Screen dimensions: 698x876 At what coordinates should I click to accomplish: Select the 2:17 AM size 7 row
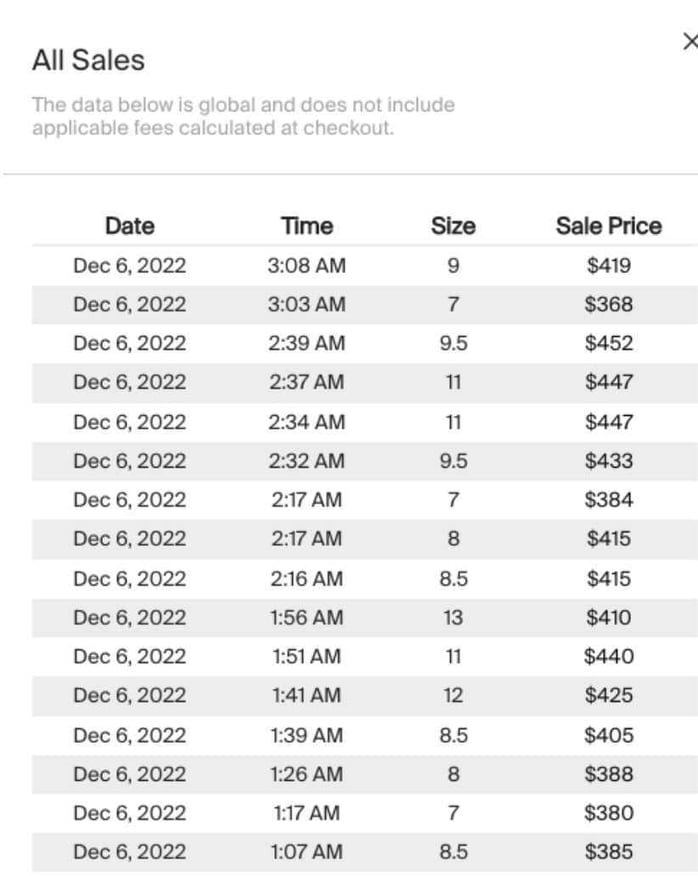click(x=350, y=499)
